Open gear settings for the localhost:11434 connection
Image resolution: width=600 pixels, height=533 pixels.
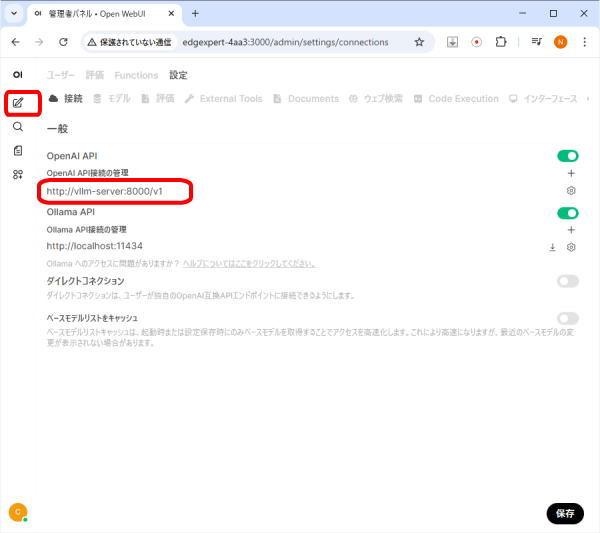click(571, 247)
